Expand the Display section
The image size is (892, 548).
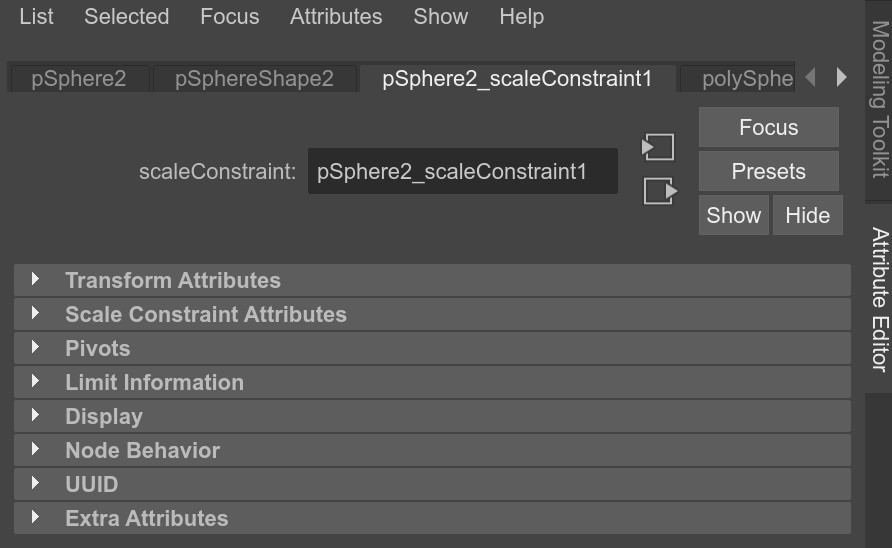(x=432, y=417)
